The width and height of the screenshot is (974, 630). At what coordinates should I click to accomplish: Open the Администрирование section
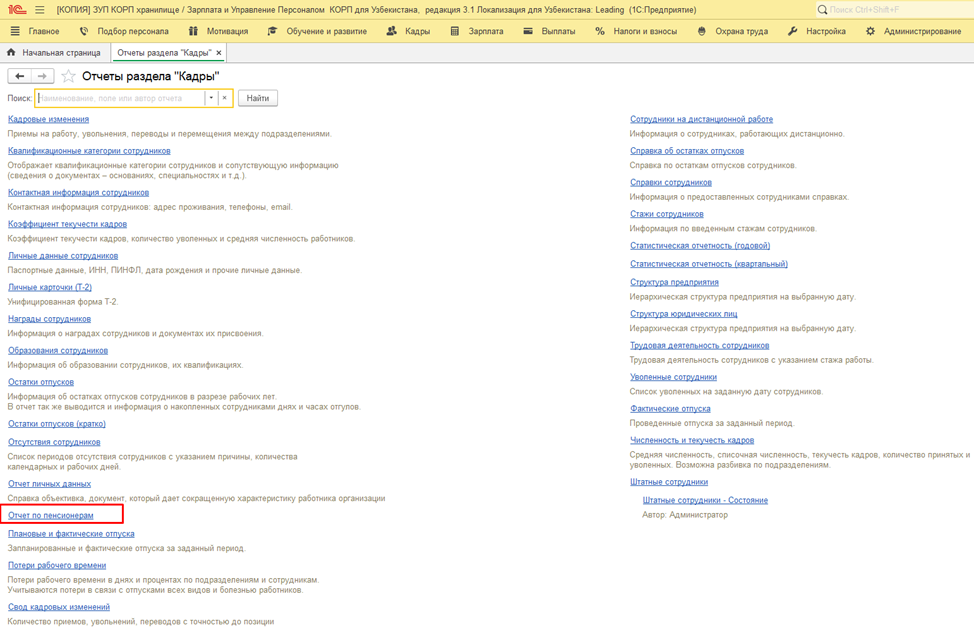912,31
